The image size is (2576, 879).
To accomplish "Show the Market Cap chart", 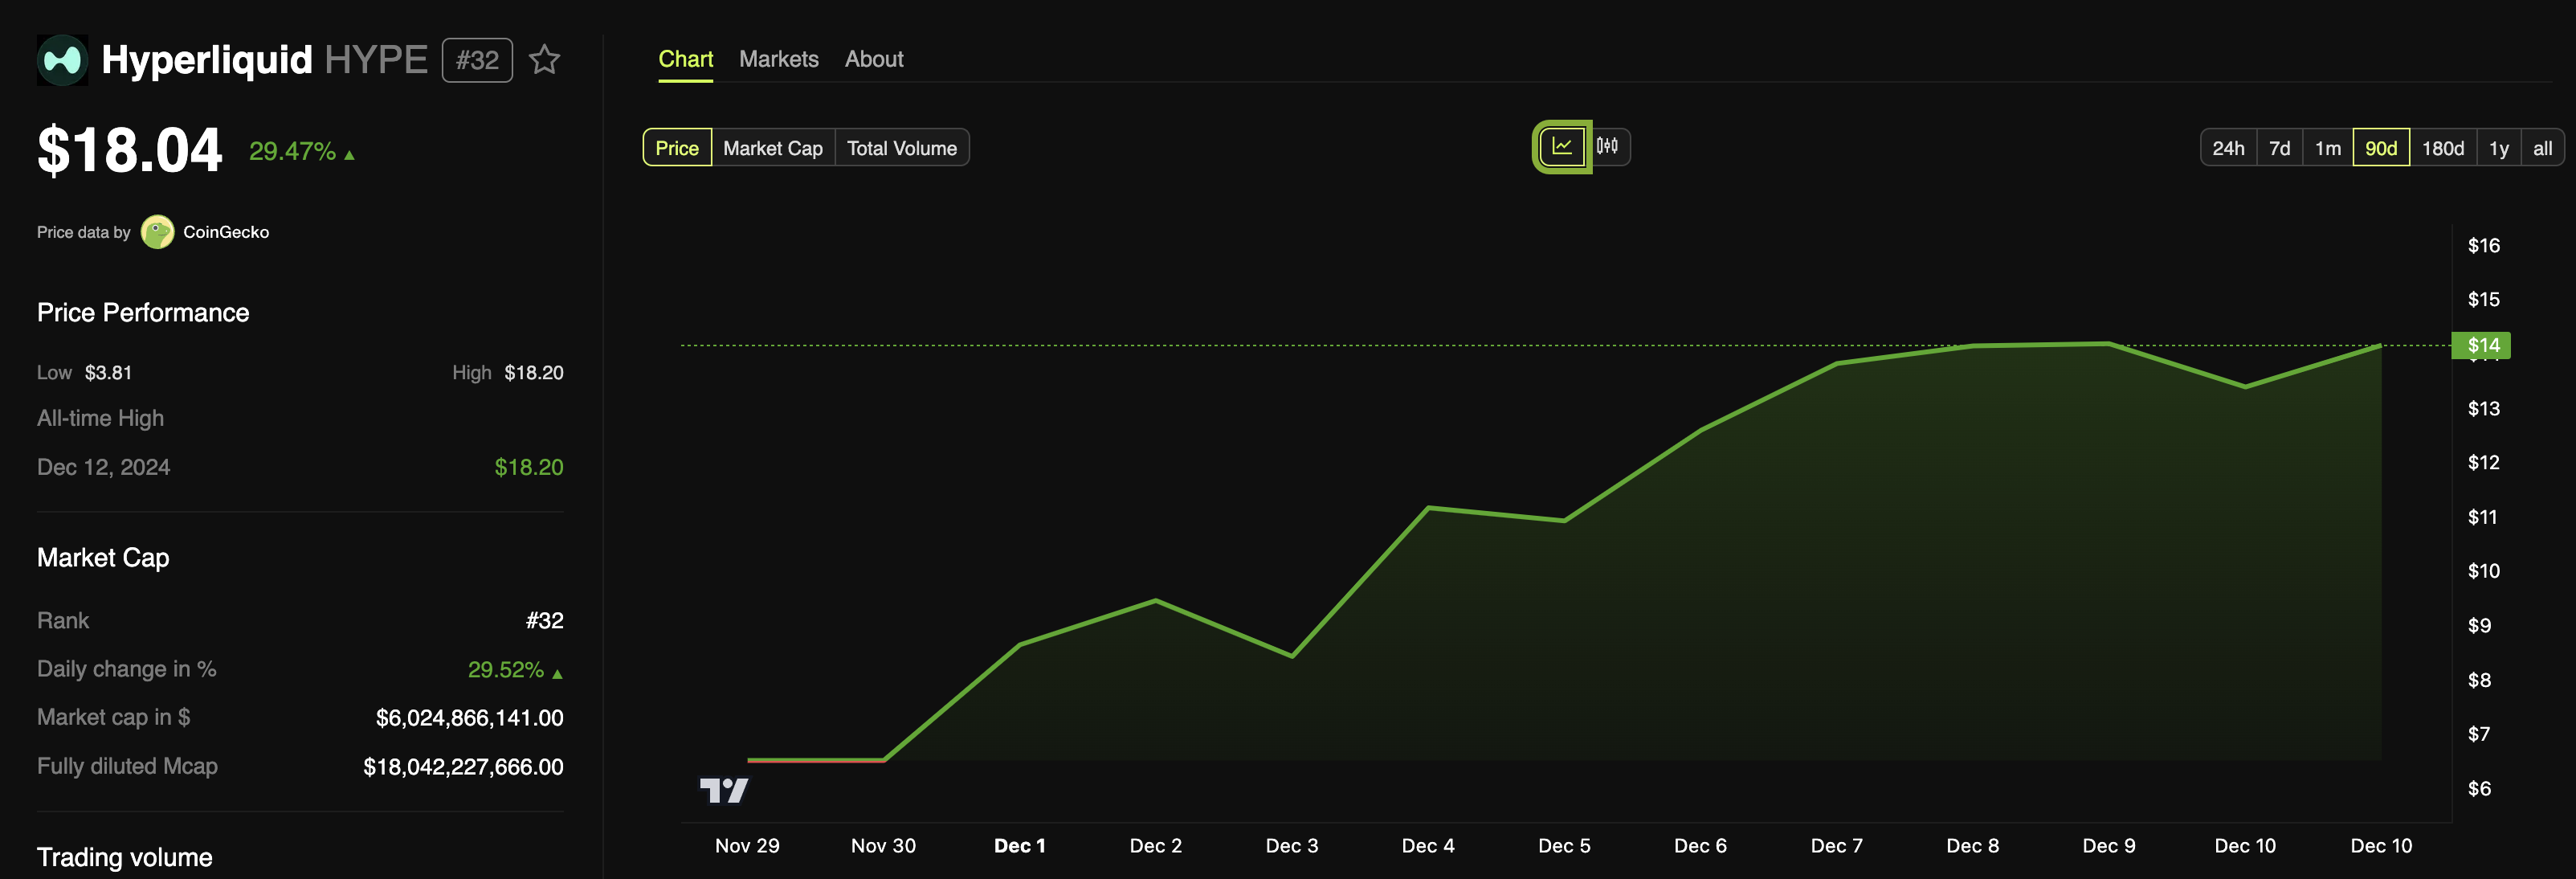I will 772,148.
